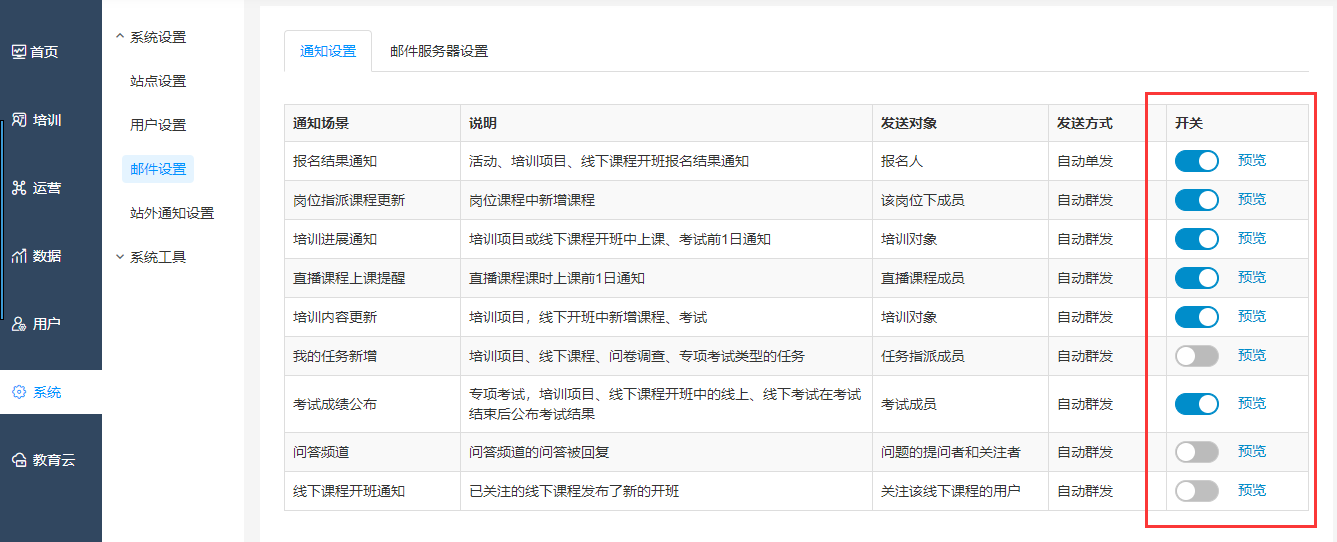The width and height of the screenshot is (1337, 542).
Task: Click the 运营 operations icon in sidebar
Action: click(x=19, y=188)
